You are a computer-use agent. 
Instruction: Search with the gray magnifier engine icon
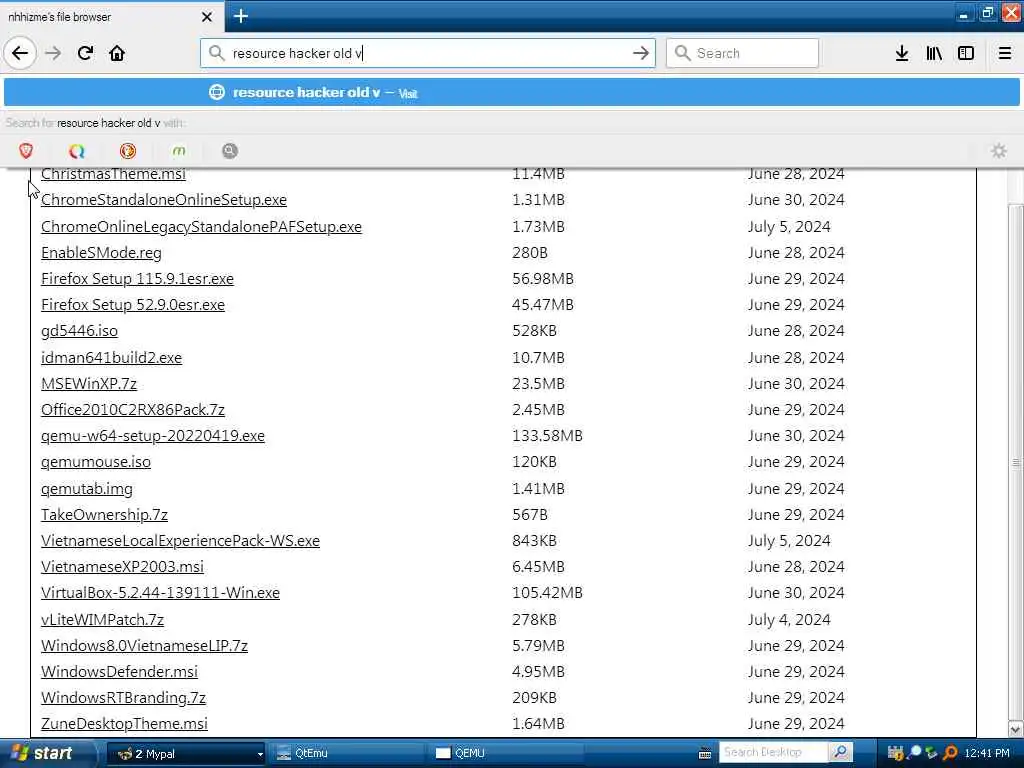(x=230, y=151)
